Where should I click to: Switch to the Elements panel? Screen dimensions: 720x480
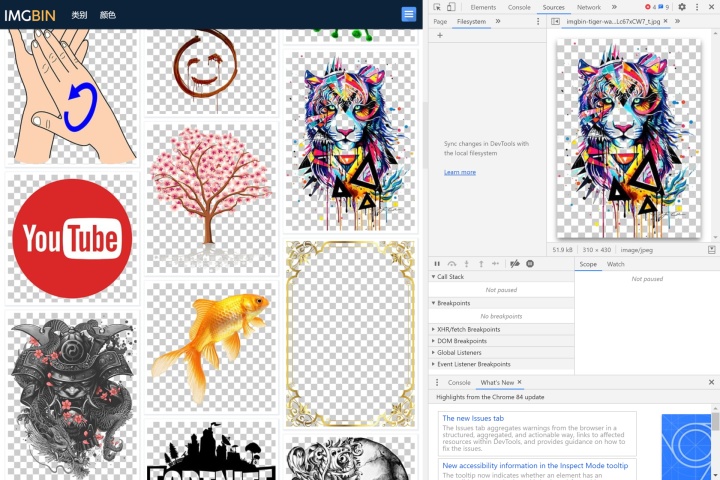(x=483, y=7)
